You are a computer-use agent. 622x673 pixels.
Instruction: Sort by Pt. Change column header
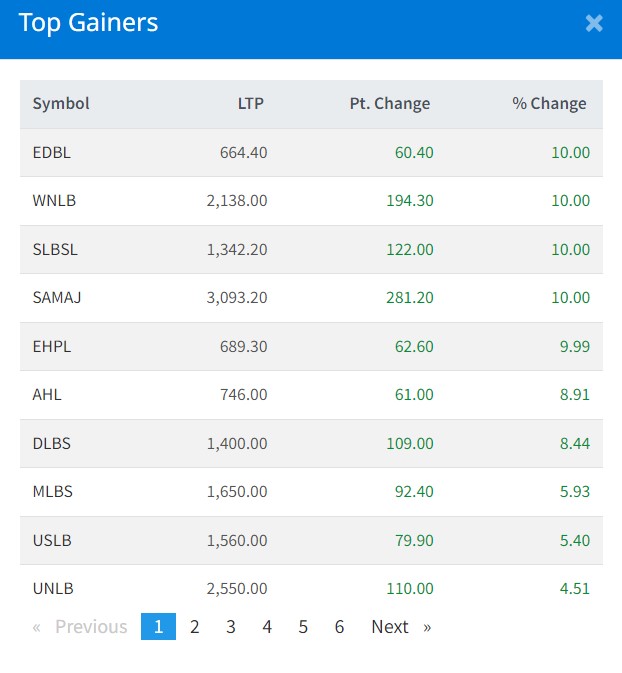(x=390, y=103)
